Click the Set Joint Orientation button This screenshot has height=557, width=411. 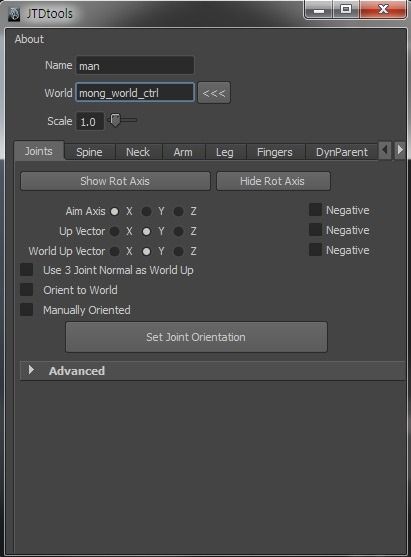(196, 337)
